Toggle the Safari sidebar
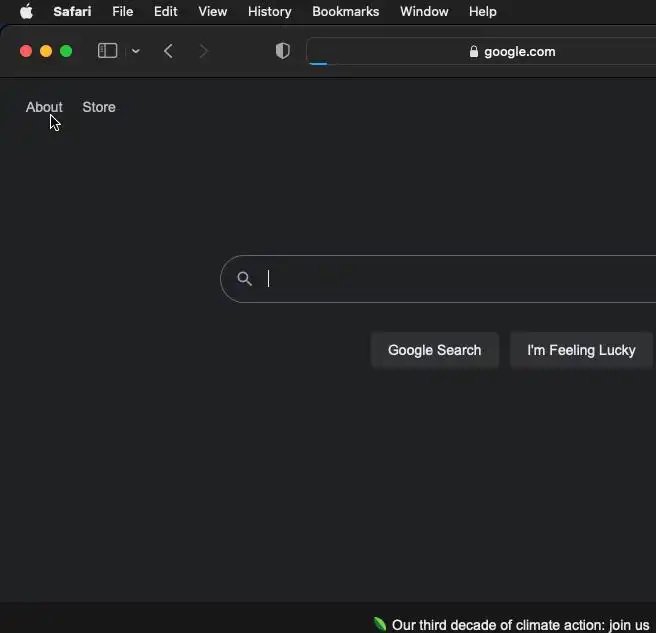The height and width of the screenshot is (633, 656). point(108,51)
